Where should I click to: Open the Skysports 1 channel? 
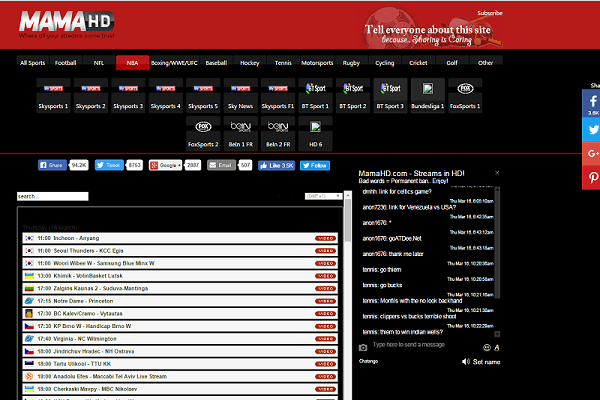point(53,96)
